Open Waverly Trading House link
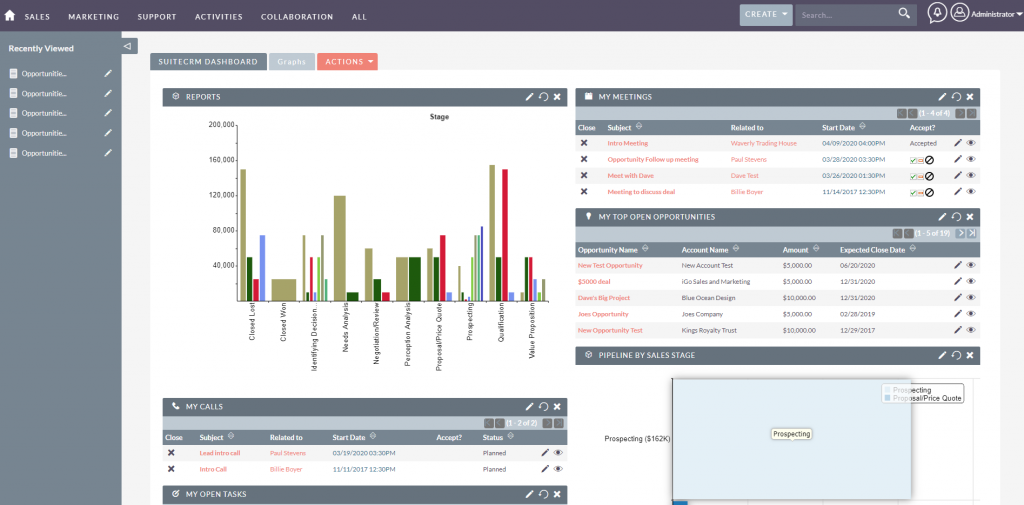Viewport: 1024px width, 505px height. [763, 143]
